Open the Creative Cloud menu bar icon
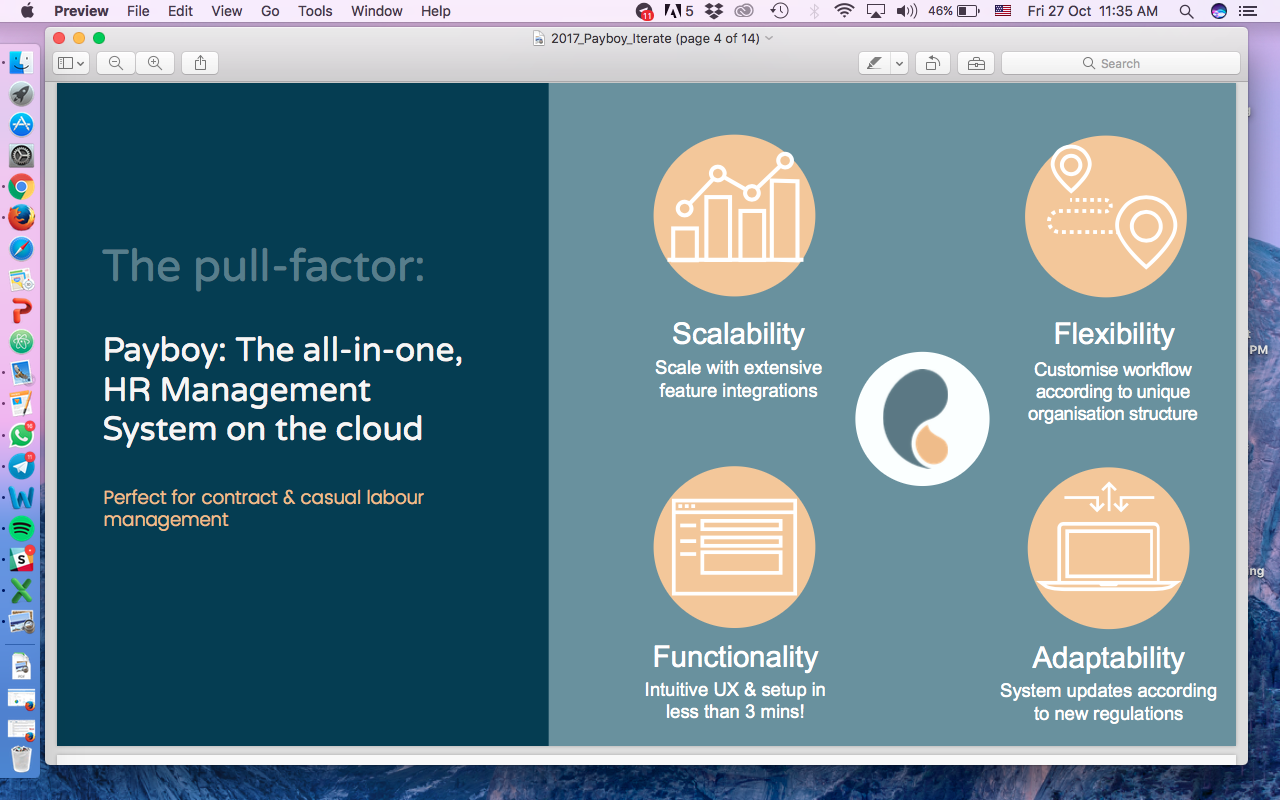 pos(743,11)
